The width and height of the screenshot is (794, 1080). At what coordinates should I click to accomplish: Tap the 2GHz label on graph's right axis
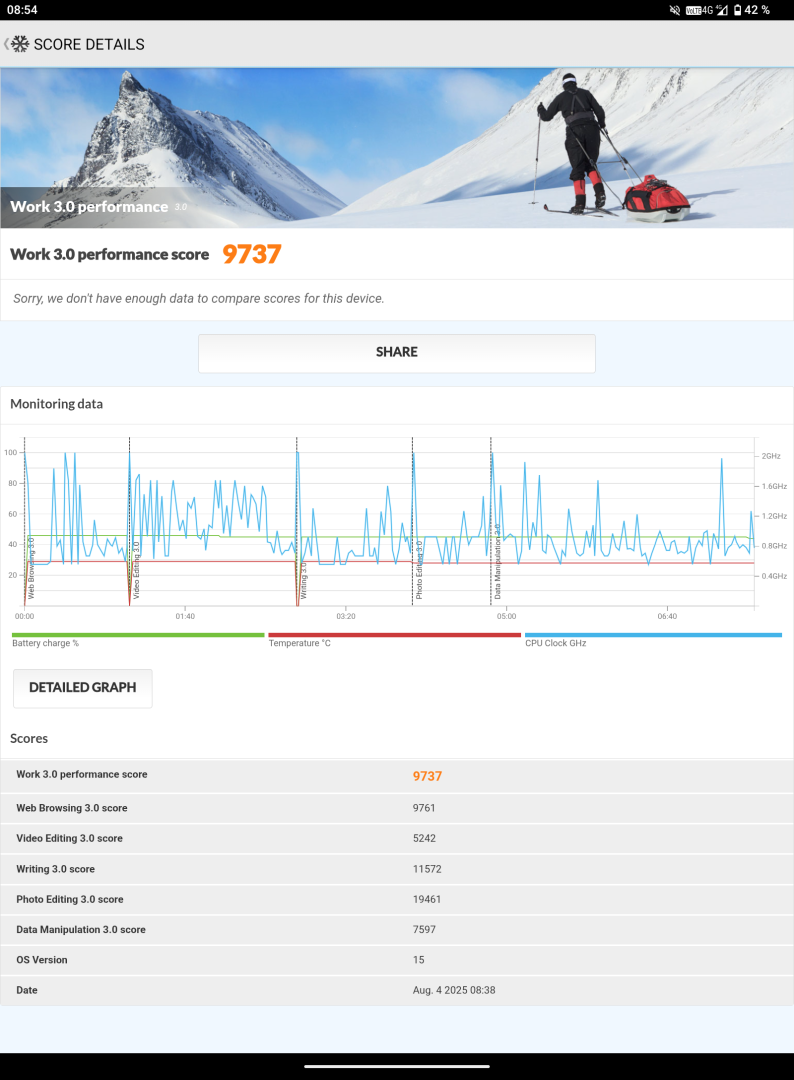click(x=771, y=456)
